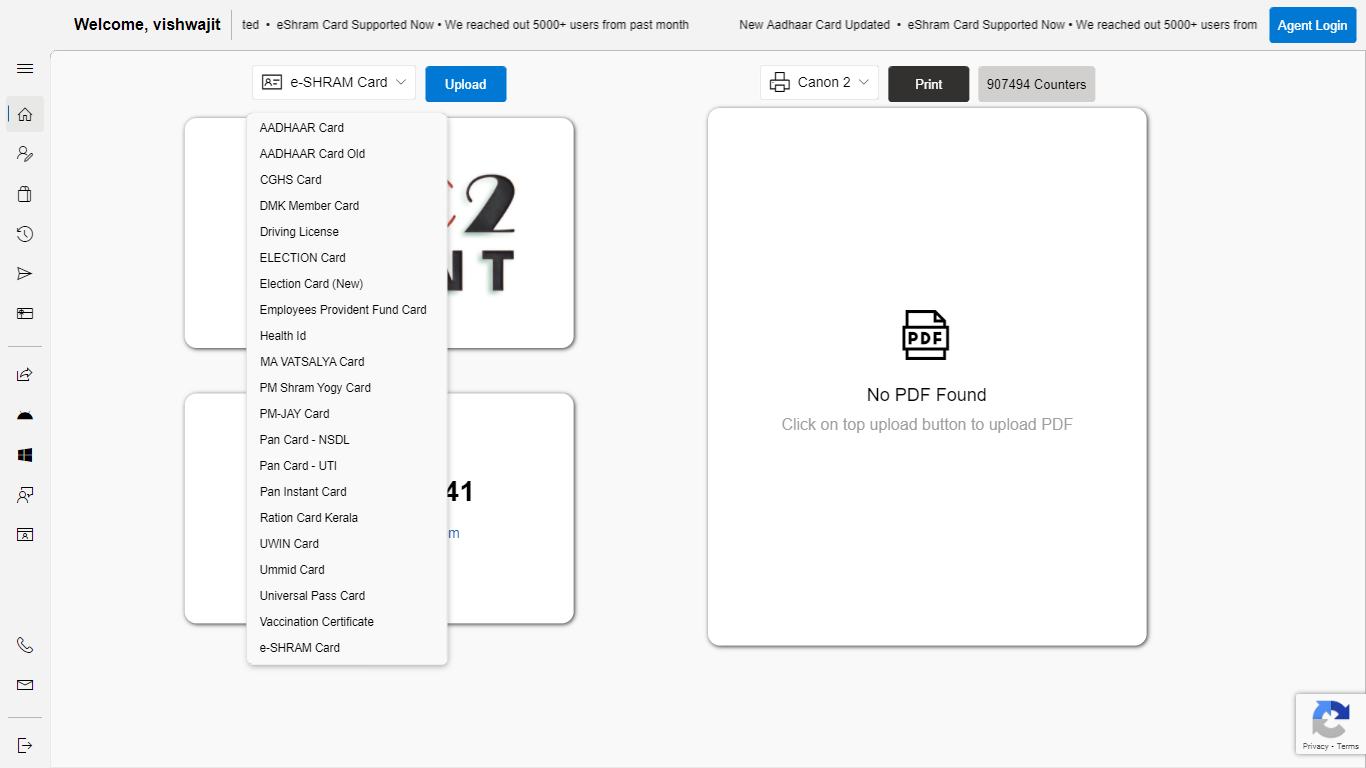Open the reCAPTCHA Terms link
This screenshot has height=768, width=1366.
[1348, 746]
